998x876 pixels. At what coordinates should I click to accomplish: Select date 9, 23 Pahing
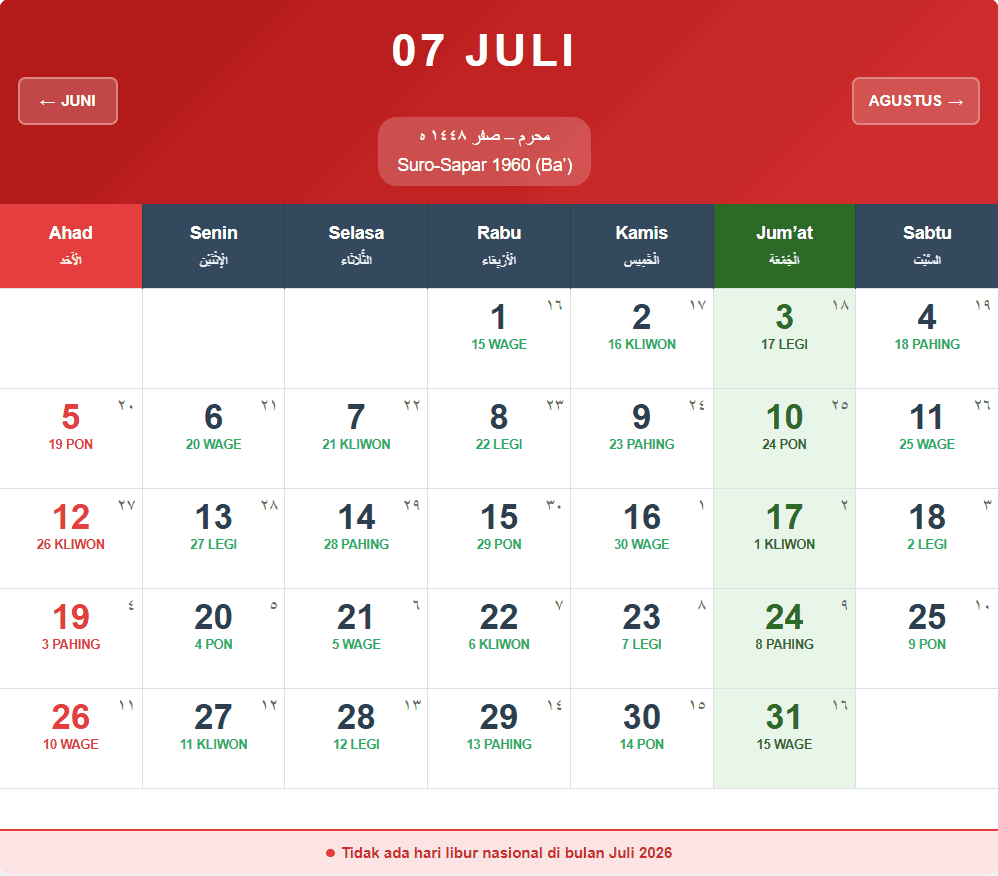642,439
